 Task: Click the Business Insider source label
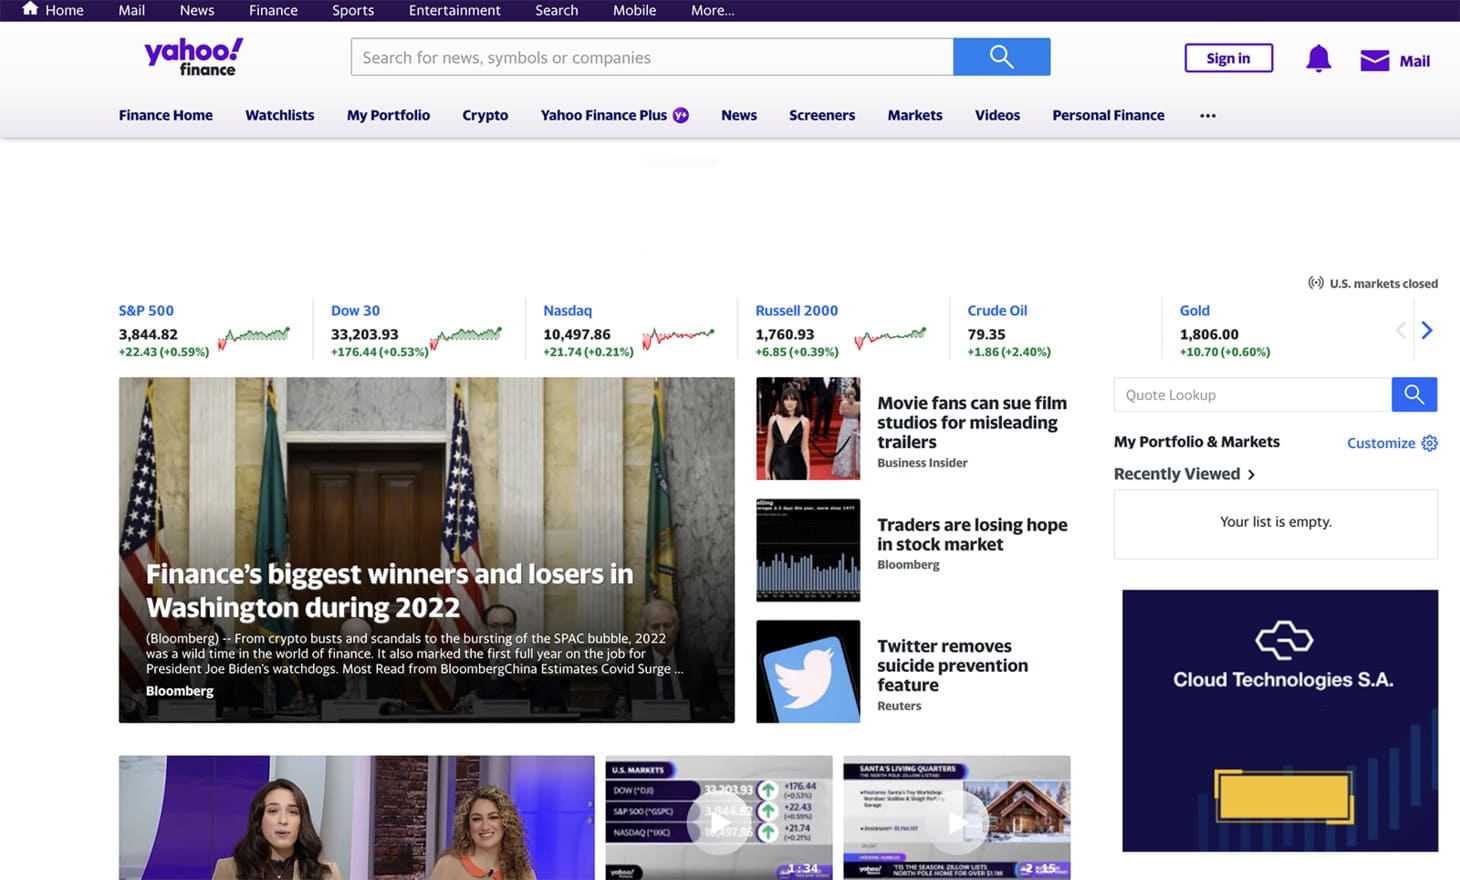[922, 463]
